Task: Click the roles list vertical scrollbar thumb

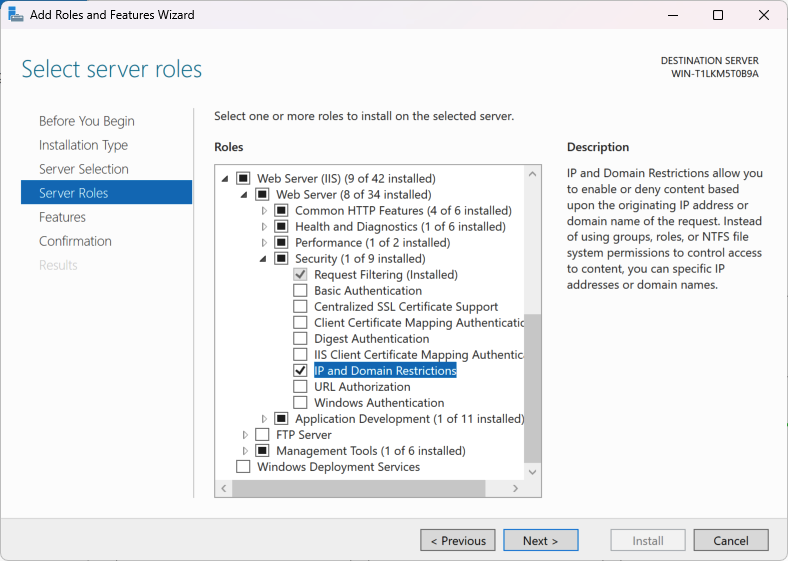Action: 532,388
